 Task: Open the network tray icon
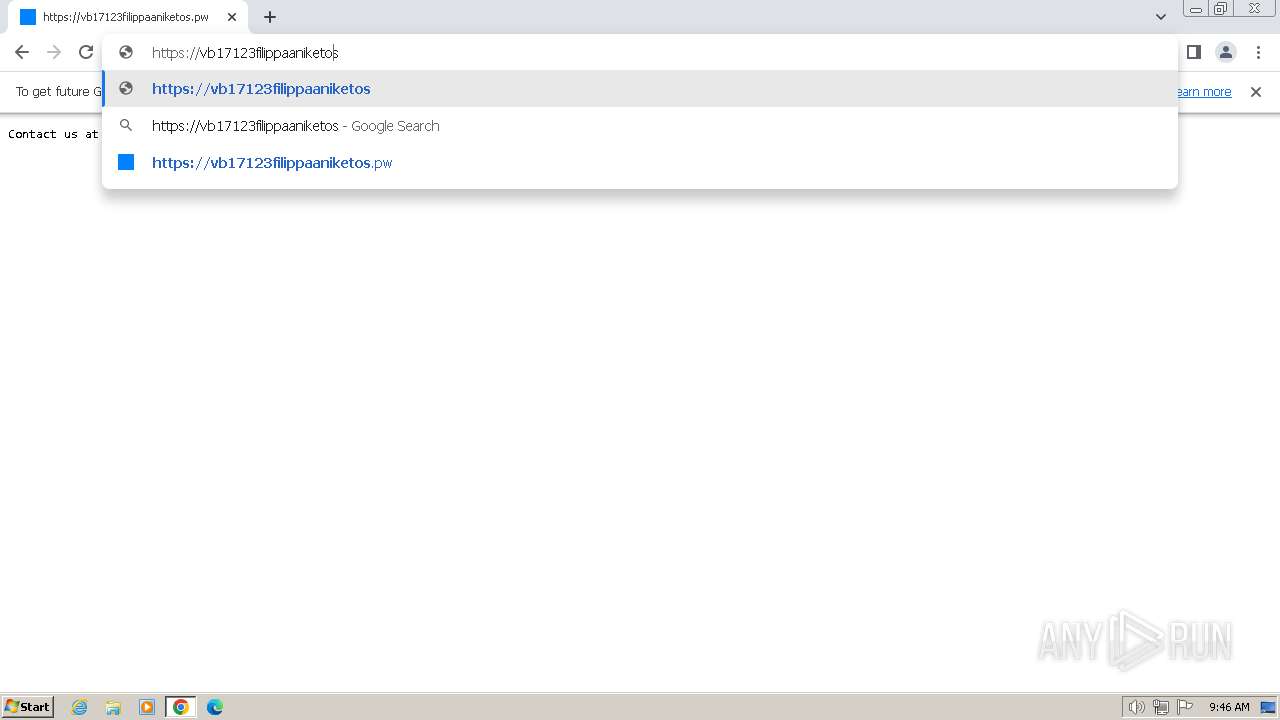1161,707
